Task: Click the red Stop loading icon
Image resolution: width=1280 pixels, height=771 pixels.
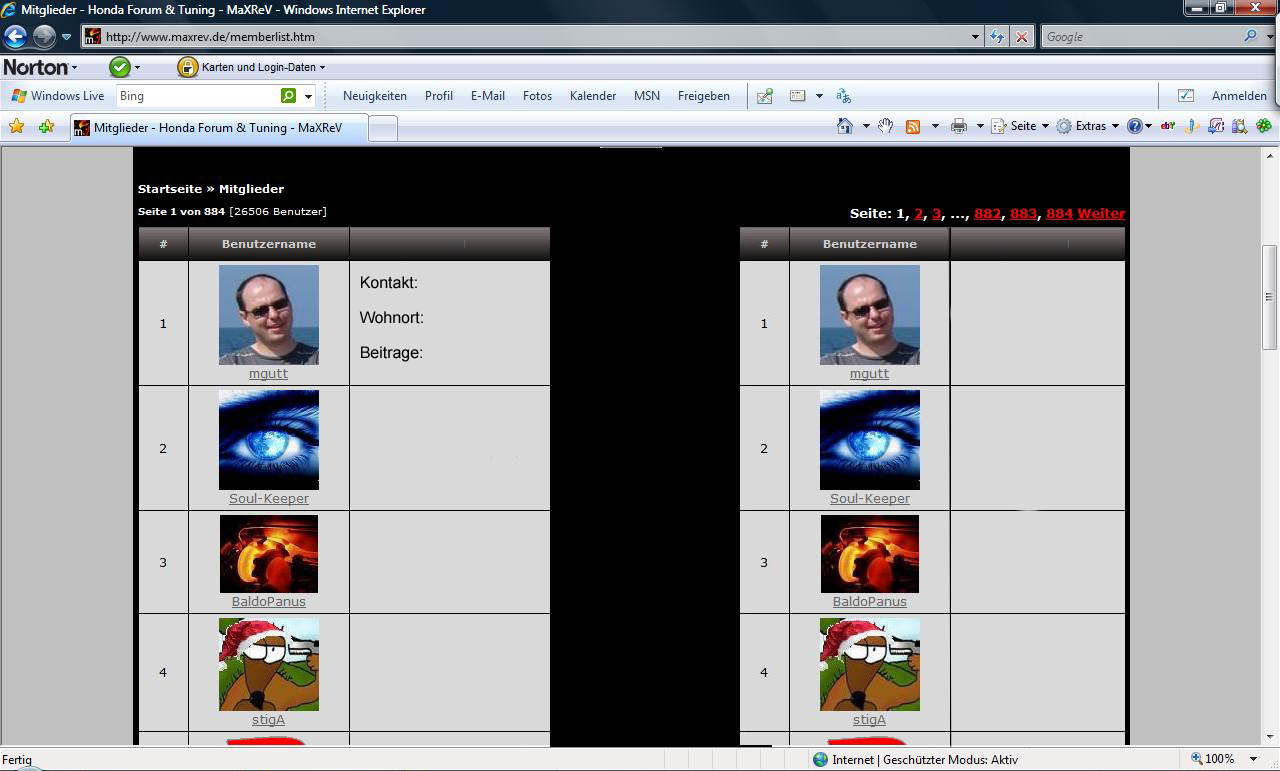Action: pyautogui.click(x=1021, y=37)
